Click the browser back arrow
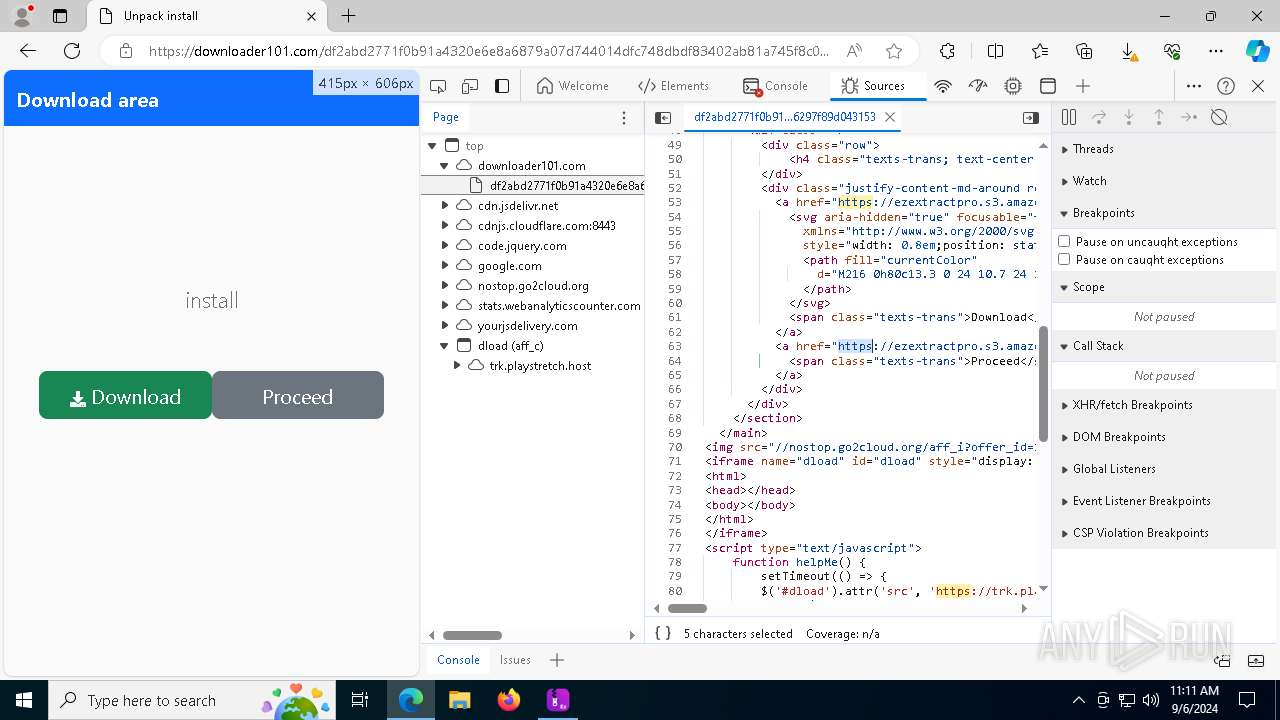The height and width of the screenshot is (720, 1280). coord(28,51)
